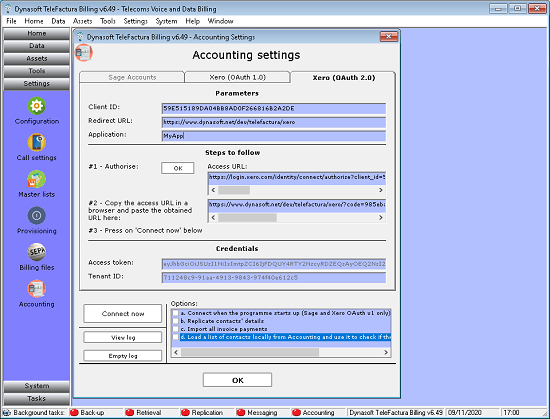This screenshot has width=550, height=419.
Task: Enable option a. Connect when programme starts
Action: click(x=175, y=313)
